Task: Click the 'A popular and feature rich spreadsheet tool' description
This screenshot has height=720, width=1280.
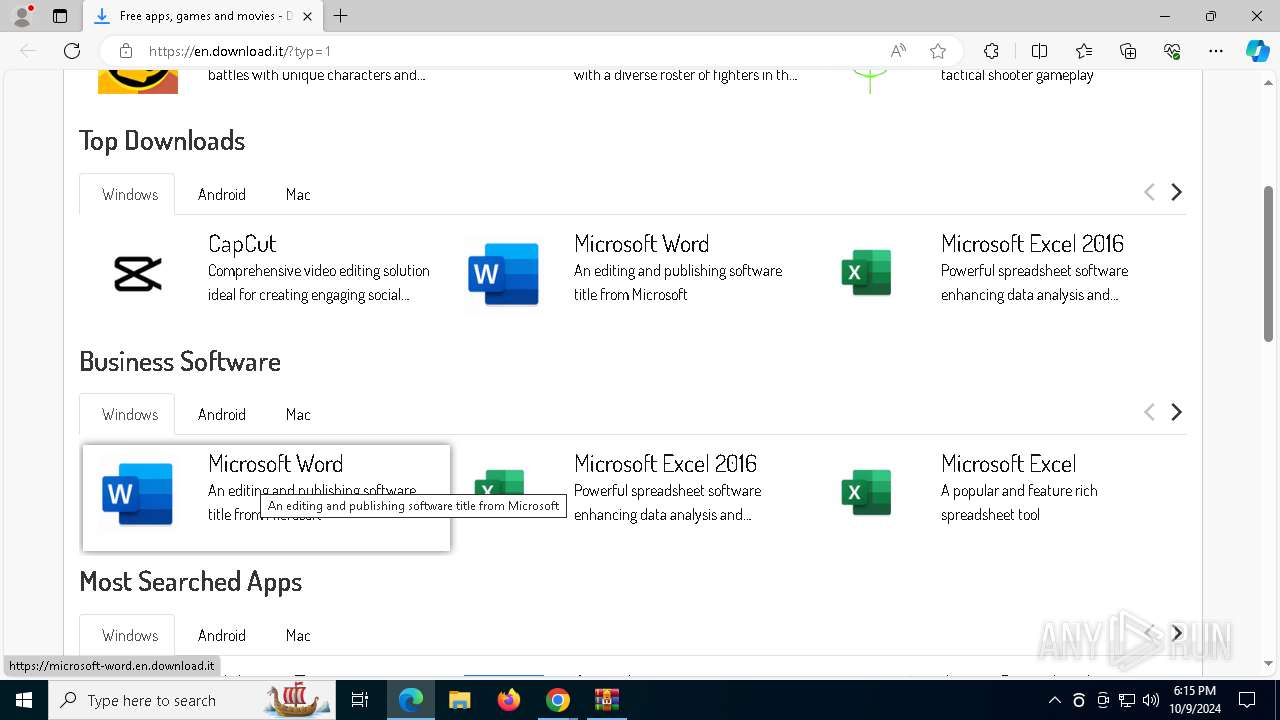Action: click(x=1019, y=503)
